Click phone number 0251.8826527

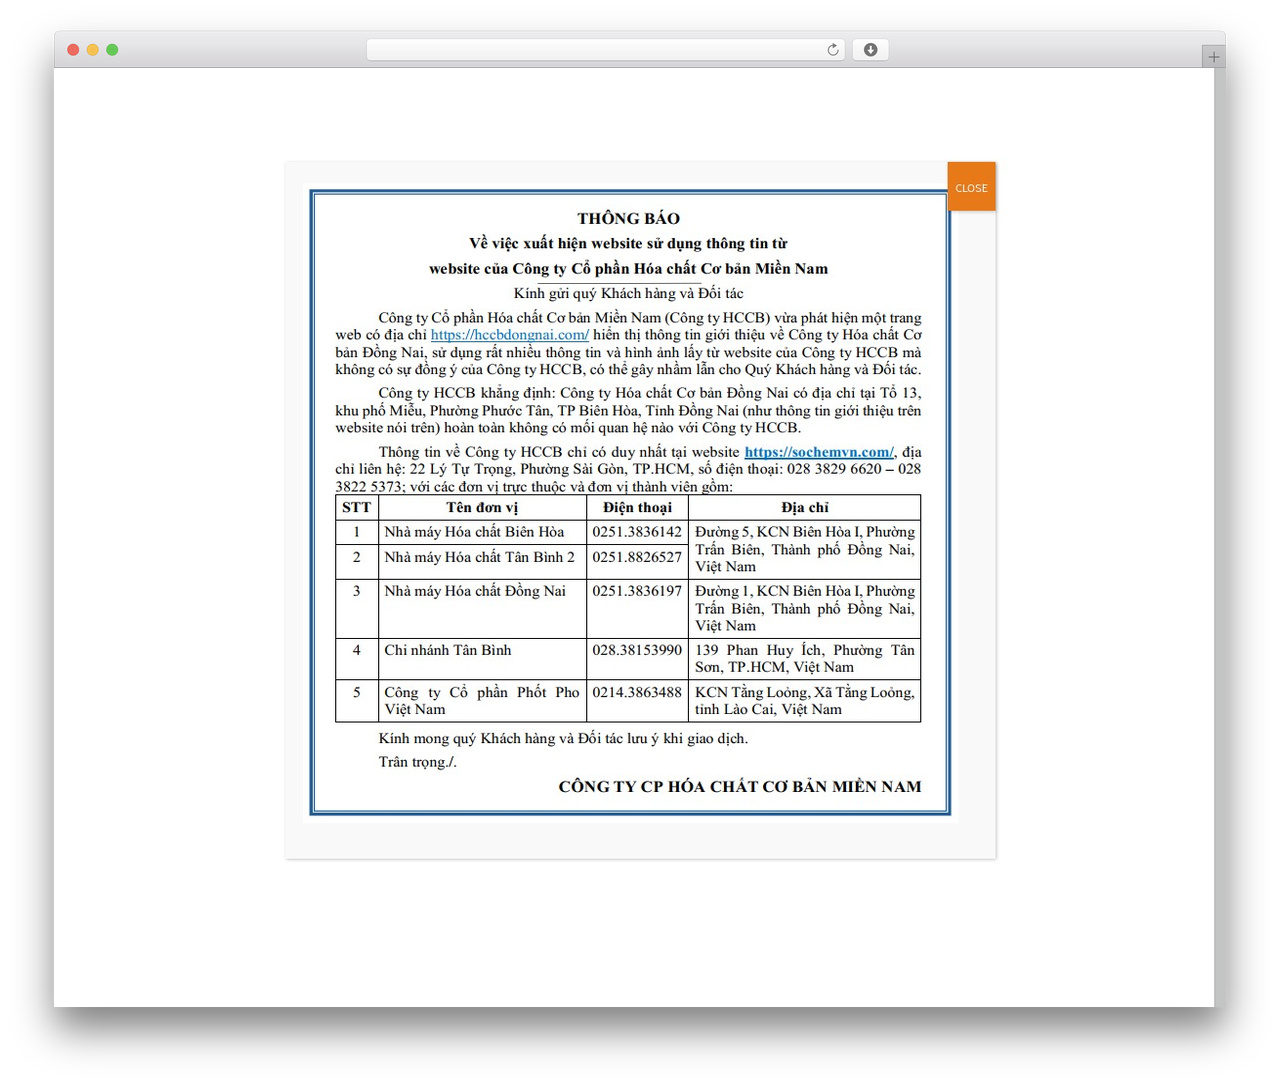click(x=637, y=557)
